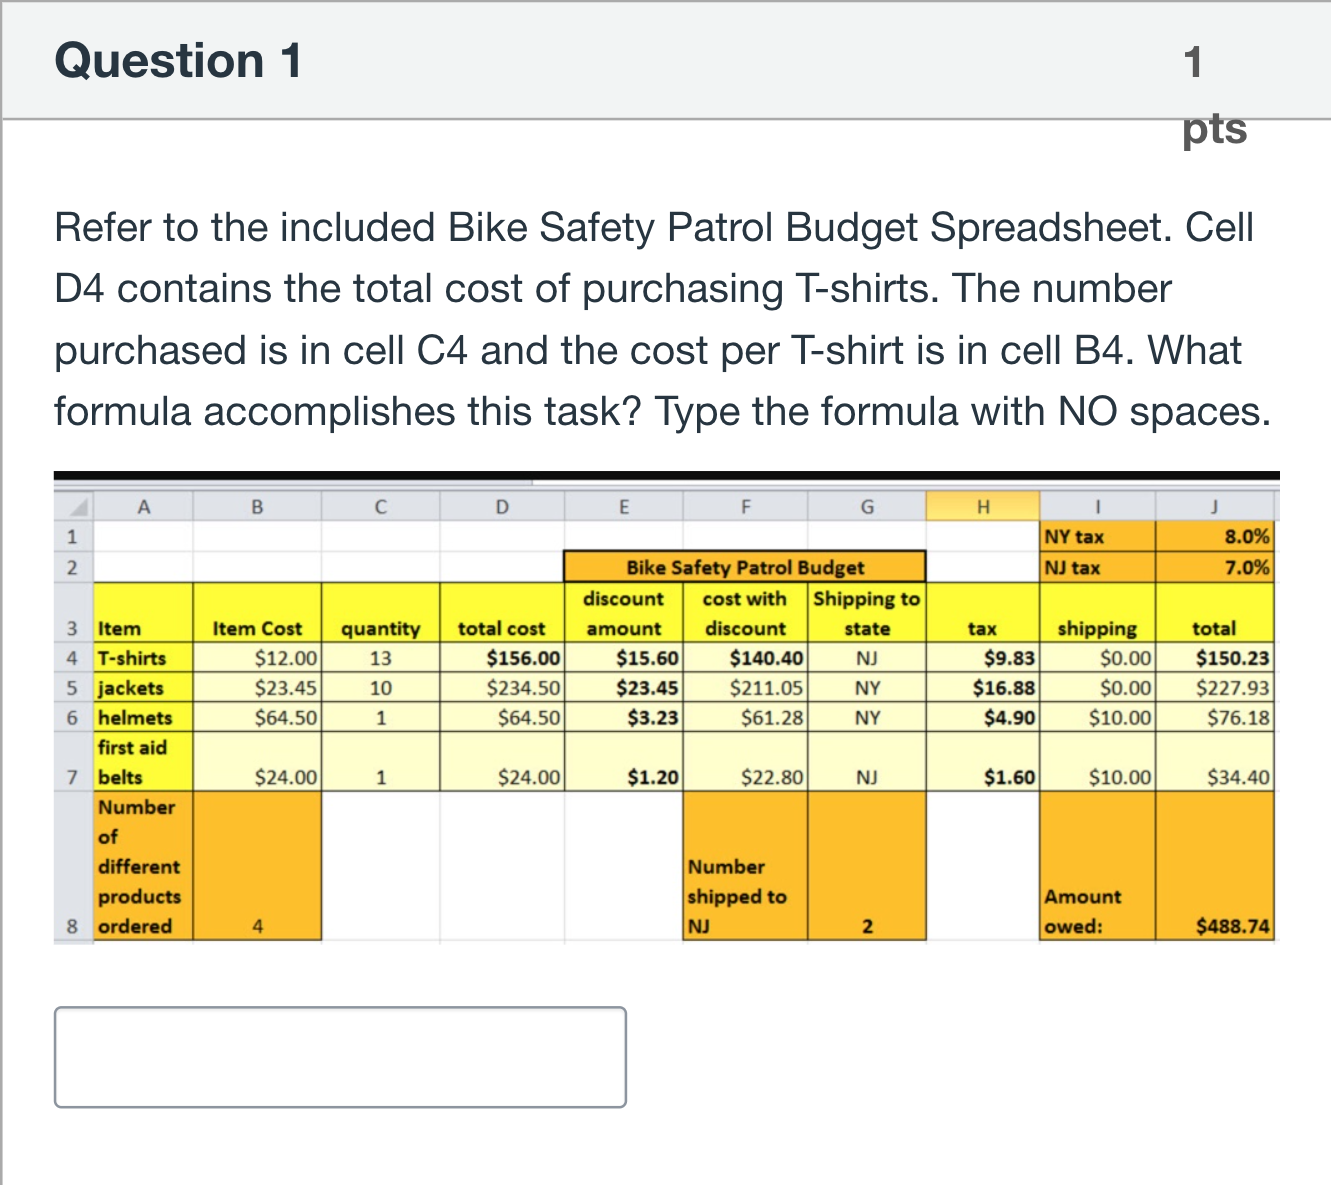The width and height of the screenshot is (1331, 1185).
Task: Click the answer text input box
Action: pos(340,1057)
